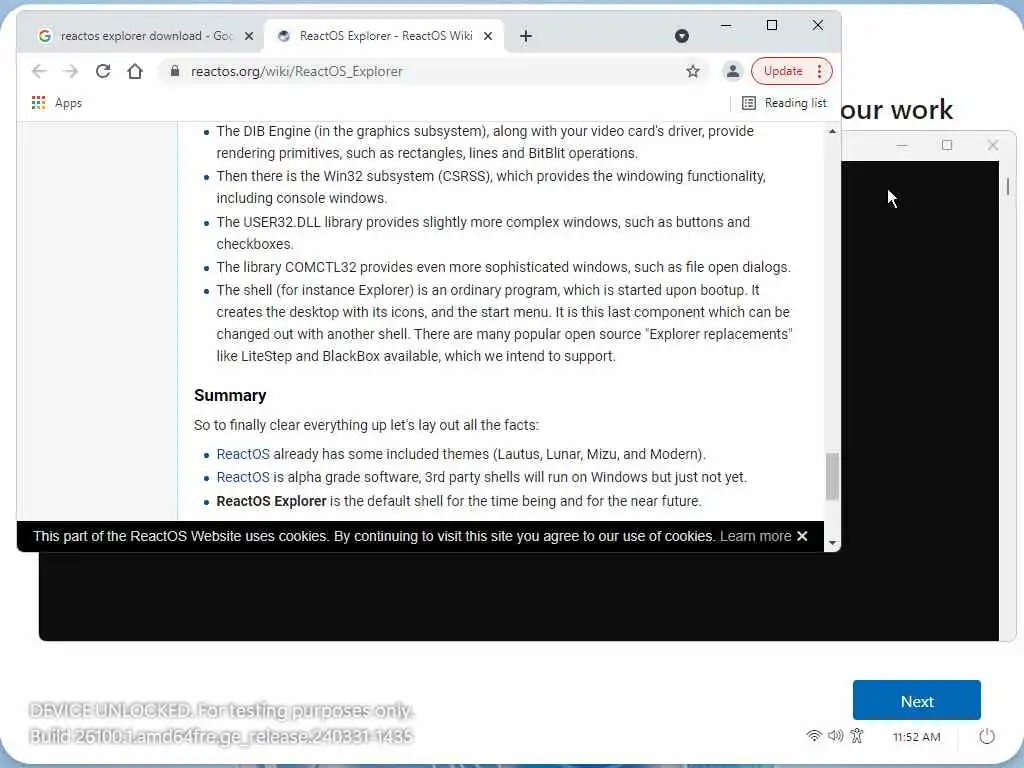Bookmark this page with the star icon
The height and width of the screenshot is (768, 1024).
point(693,71)
